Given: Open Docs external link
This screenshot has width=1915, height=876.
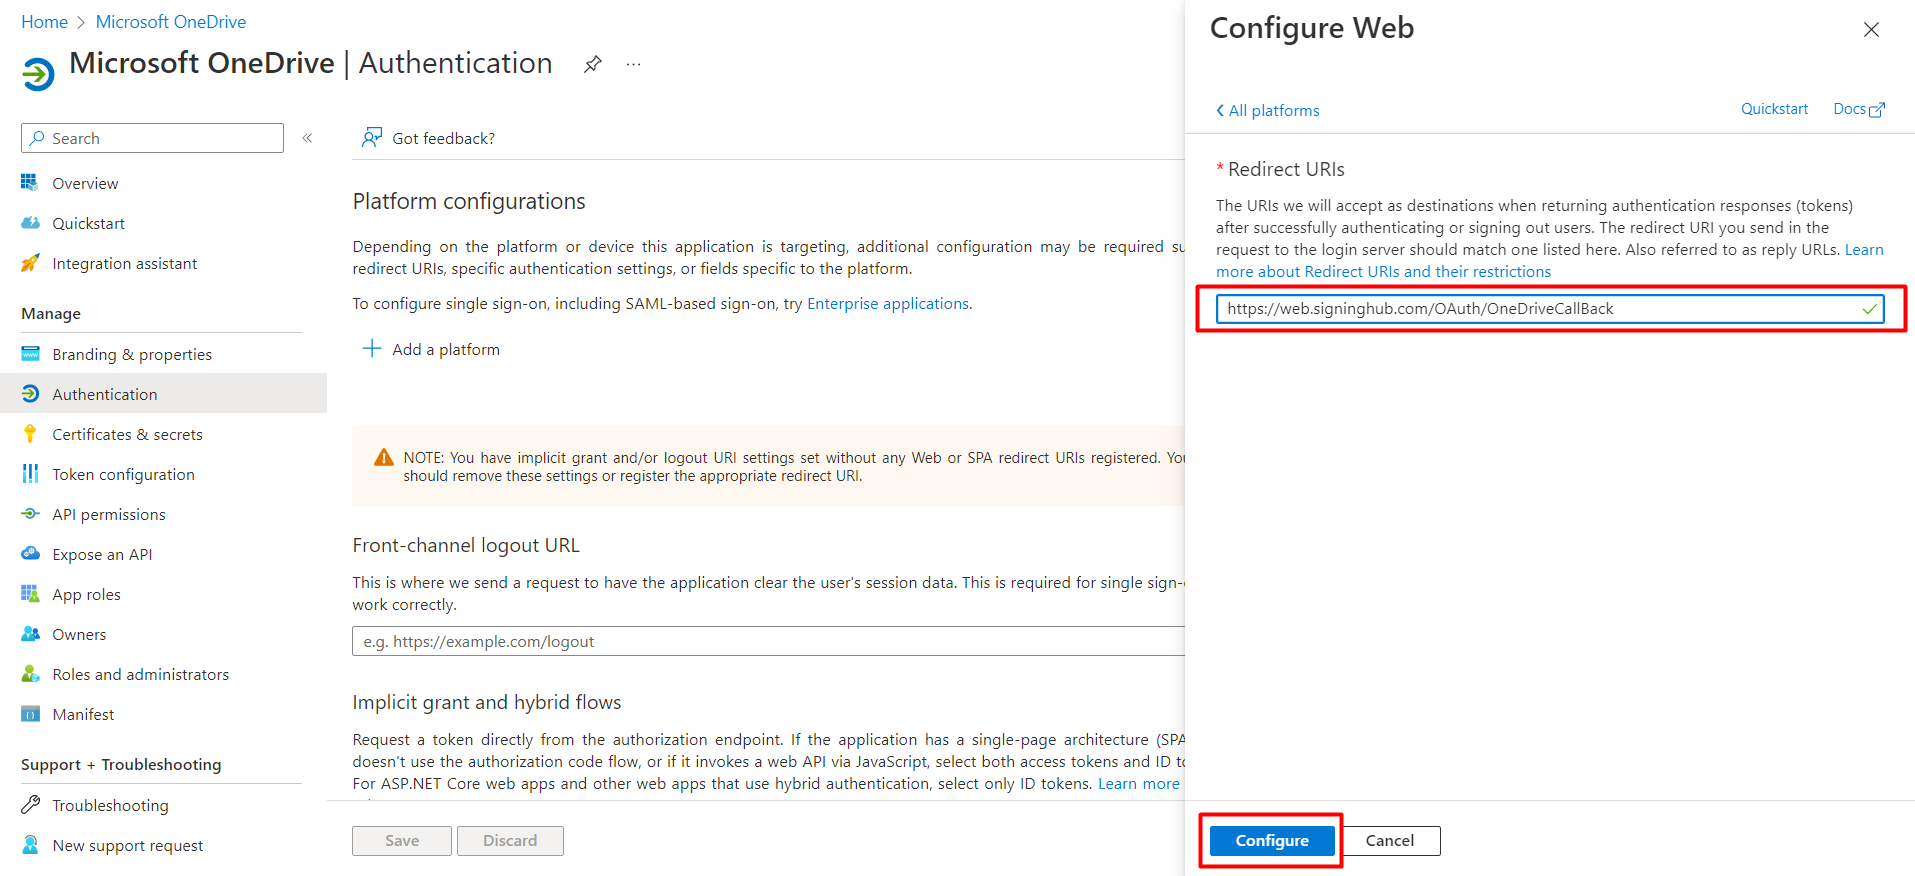Looking at the screenshot, I should click(x=1858, y=109).
